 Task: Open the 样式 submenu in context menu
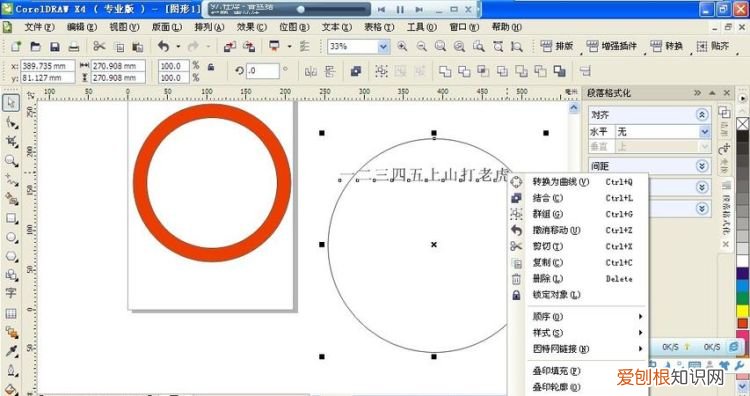point(586,332)
